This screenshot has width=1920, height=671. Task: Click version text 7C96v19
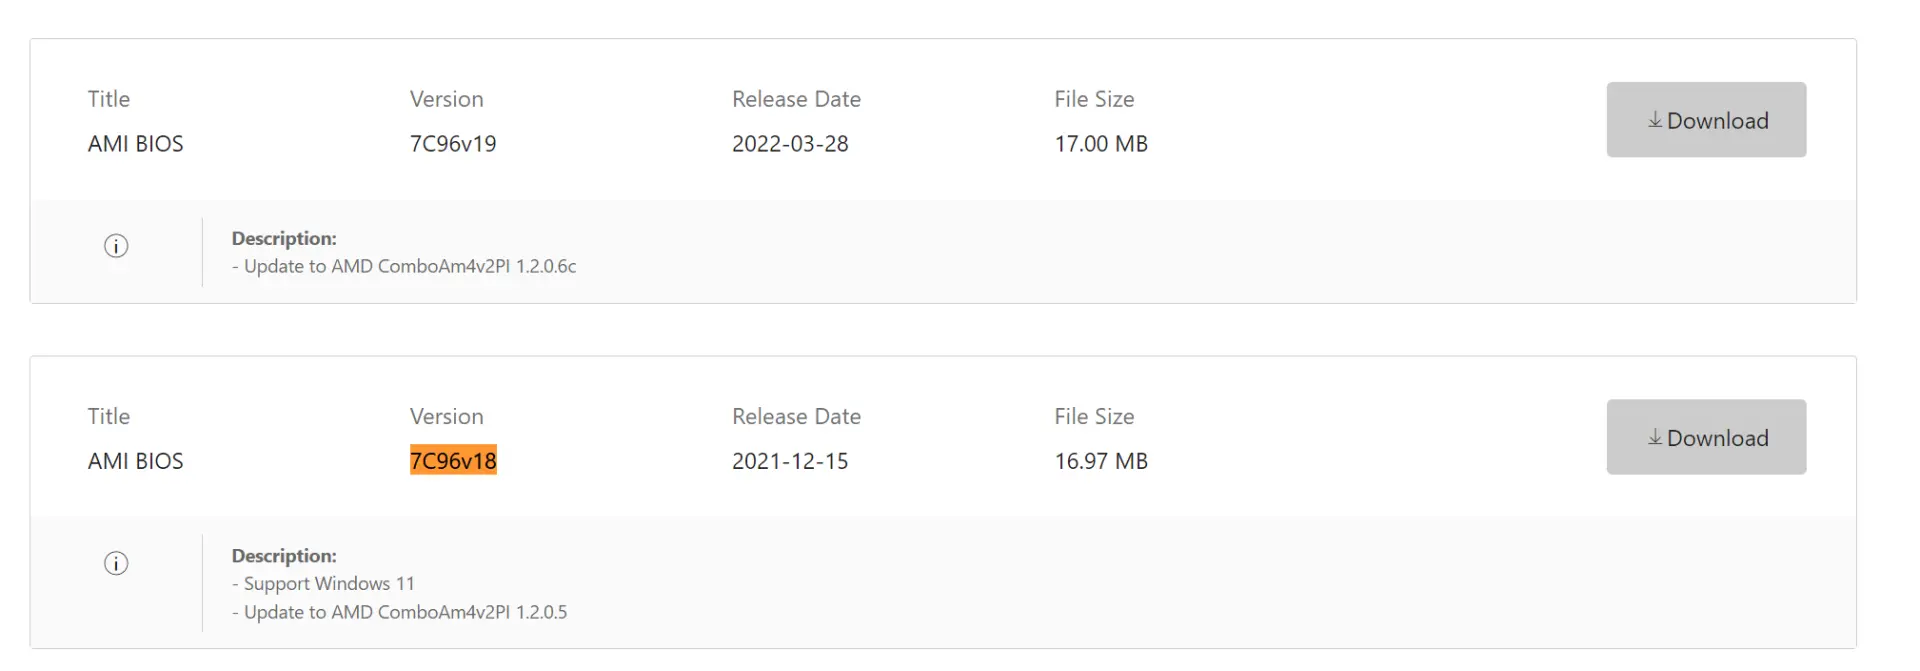[x=453, y=143]
